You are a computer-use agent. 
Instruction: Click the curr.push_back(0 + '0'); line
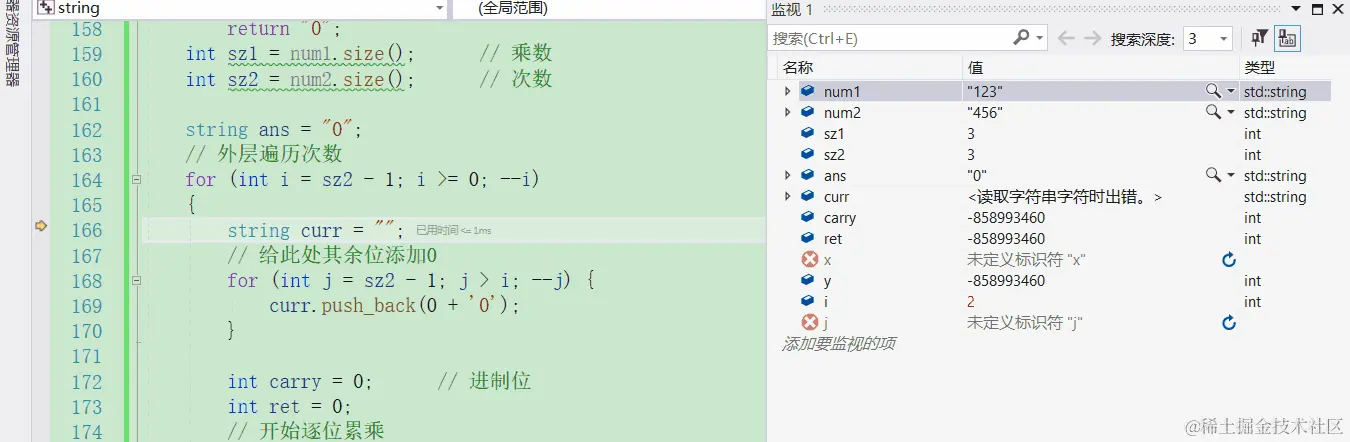pyautogui.click(x=395, y=305)
